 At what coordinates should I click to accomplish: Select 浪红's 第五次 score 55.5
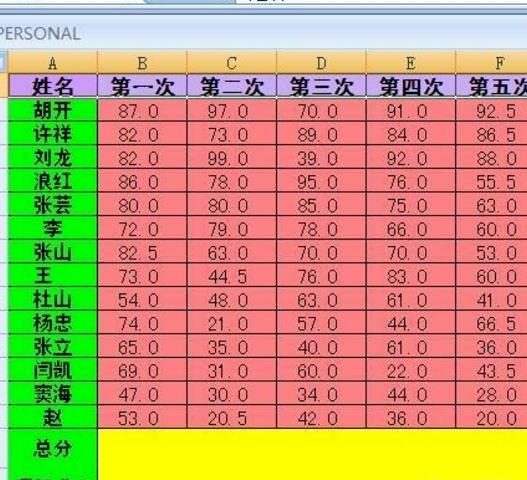click(491, 181)
